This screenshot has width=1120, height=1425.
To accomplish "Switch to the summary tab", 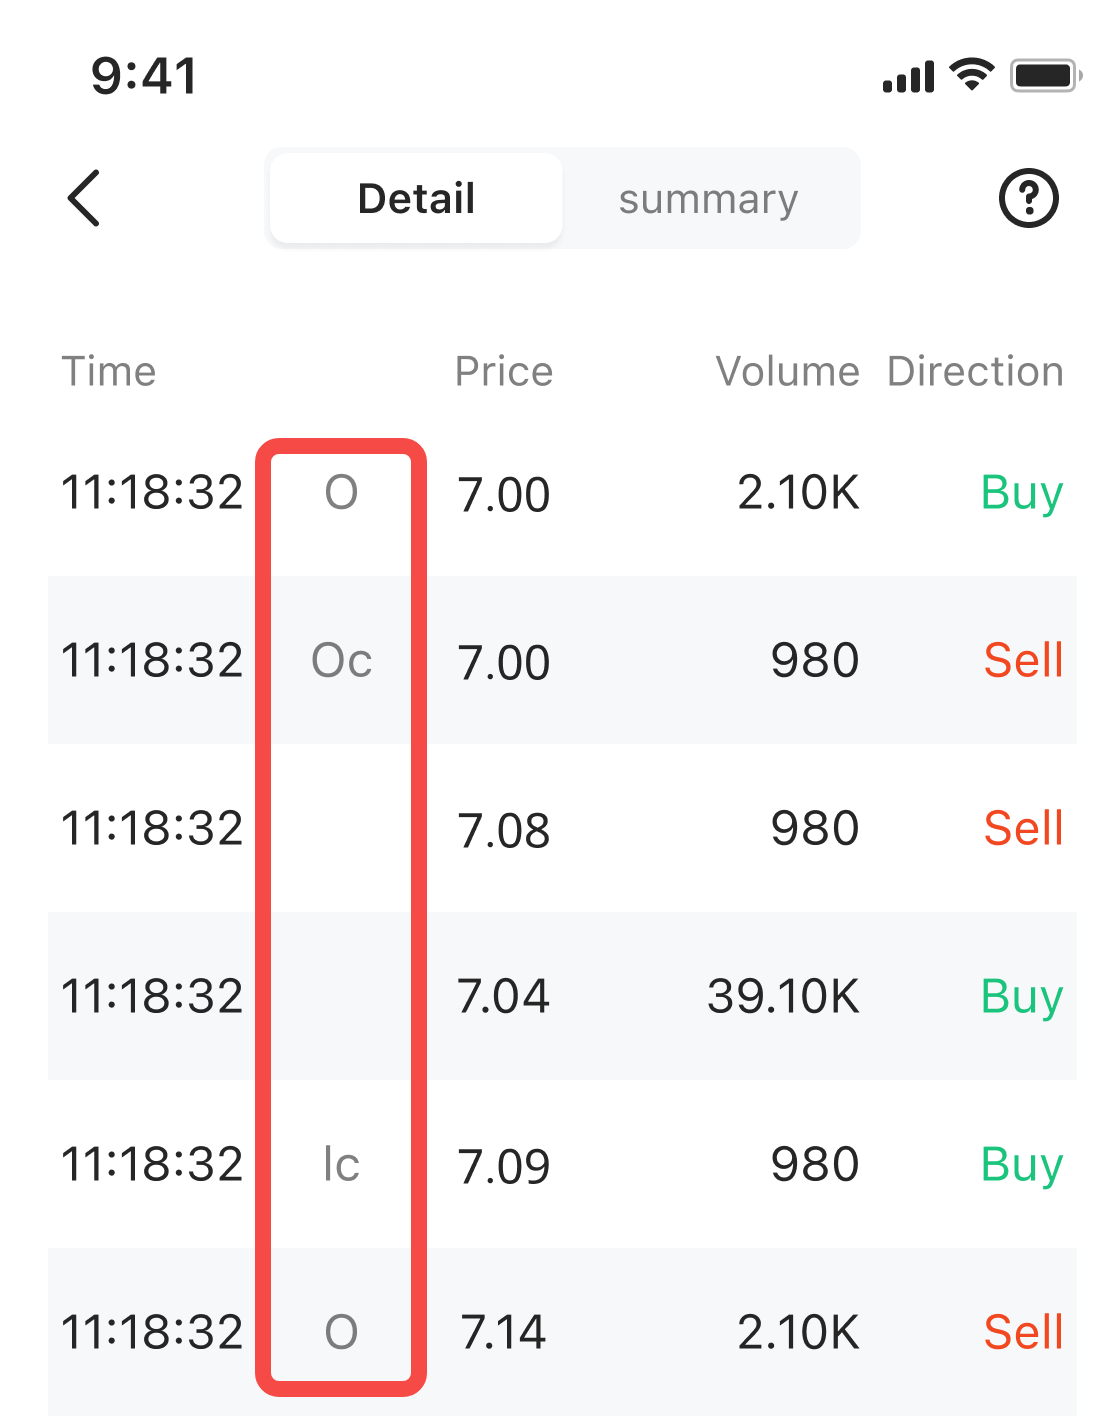I will pyautogui.click(x=708, y=198).
